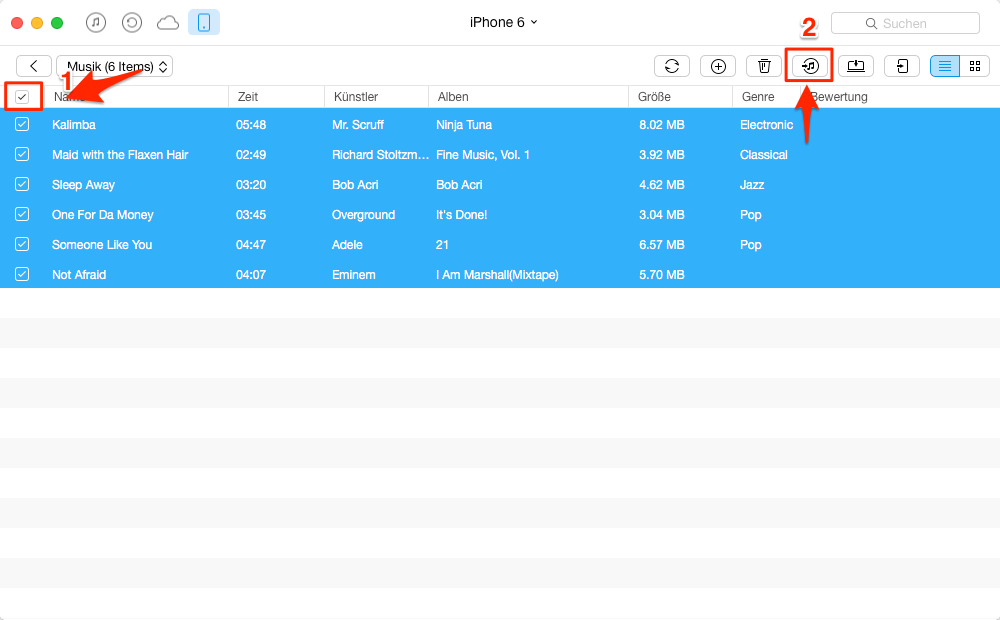Click album Ninja Tuna
Image resolution: width=1000 pixels, height=620 pixels.
click(x=464, y=124)
